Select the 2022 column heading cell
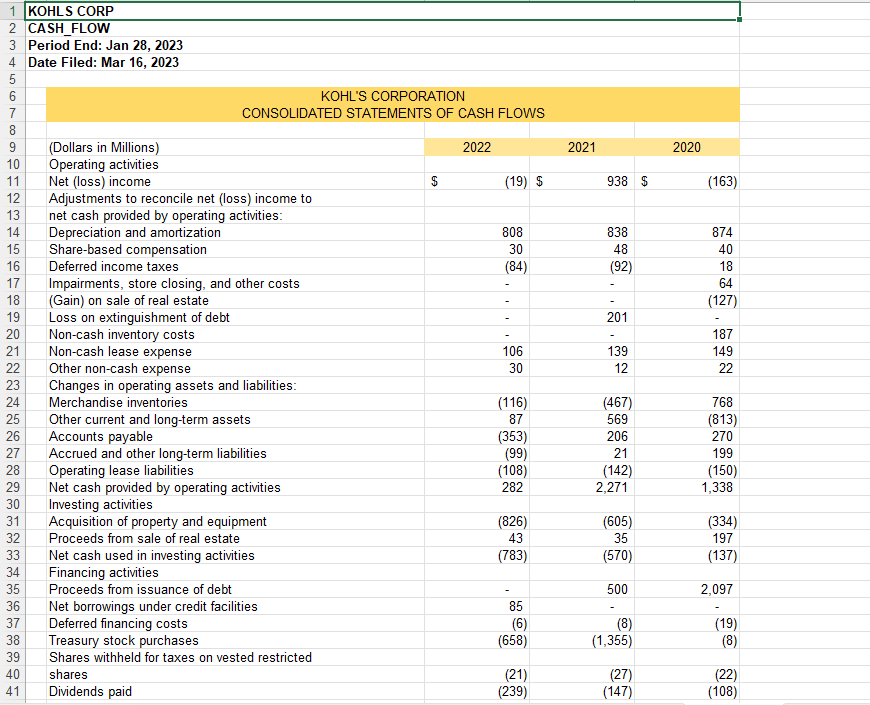The height and width of the screenshot is (705, 870). (x=477, y=147)
